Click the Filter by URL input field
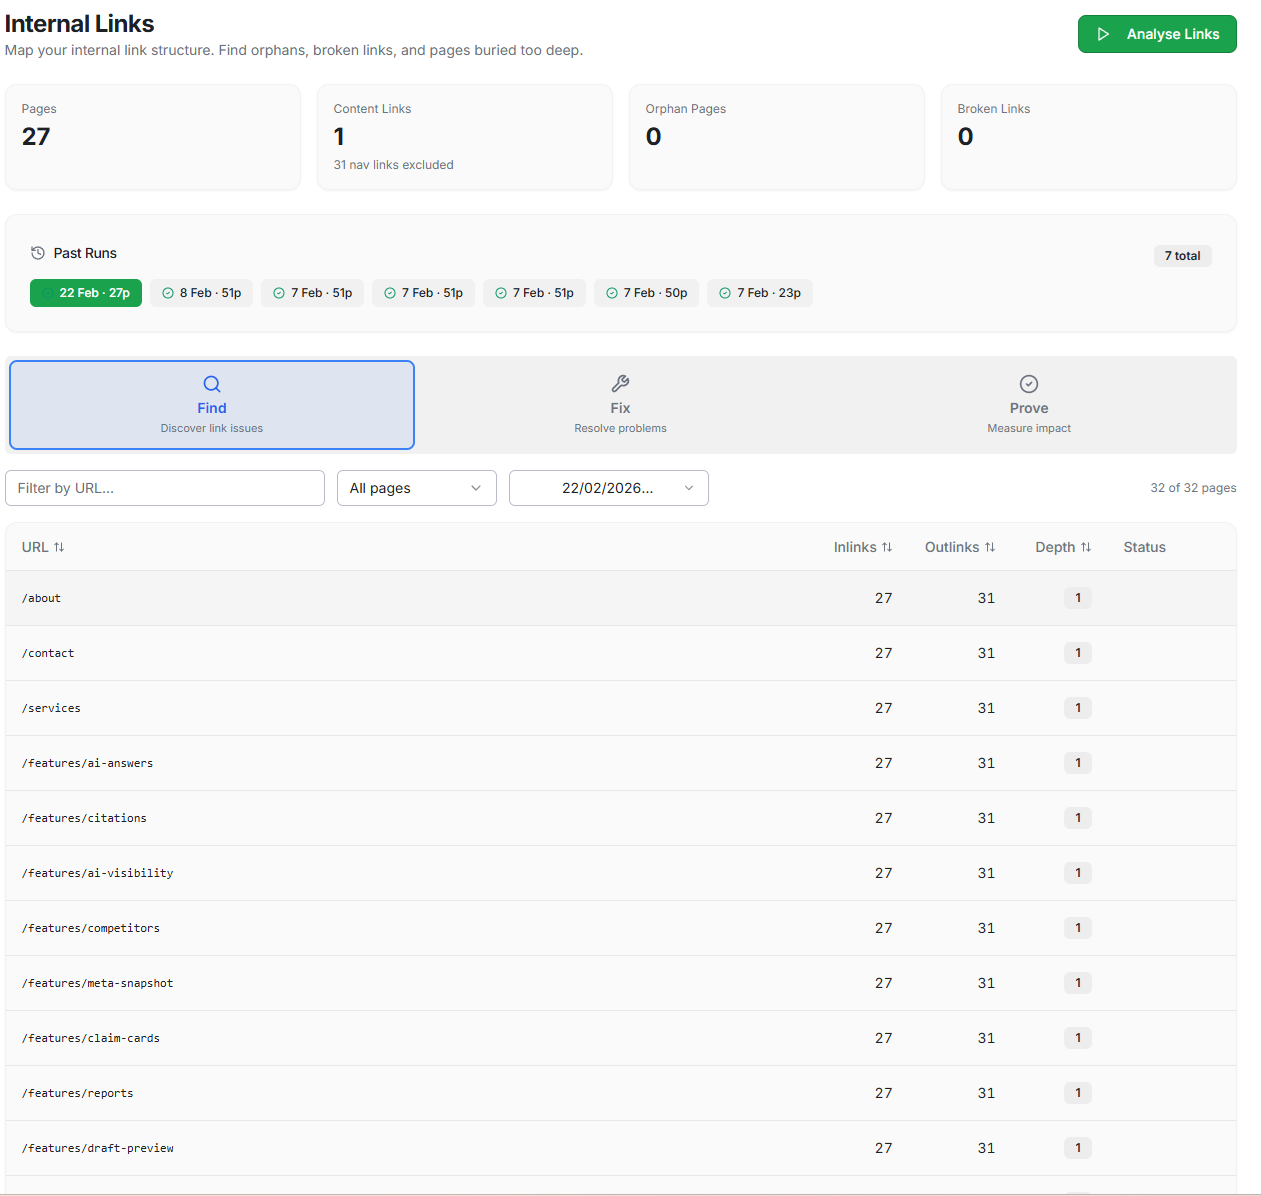 point(164,488)
